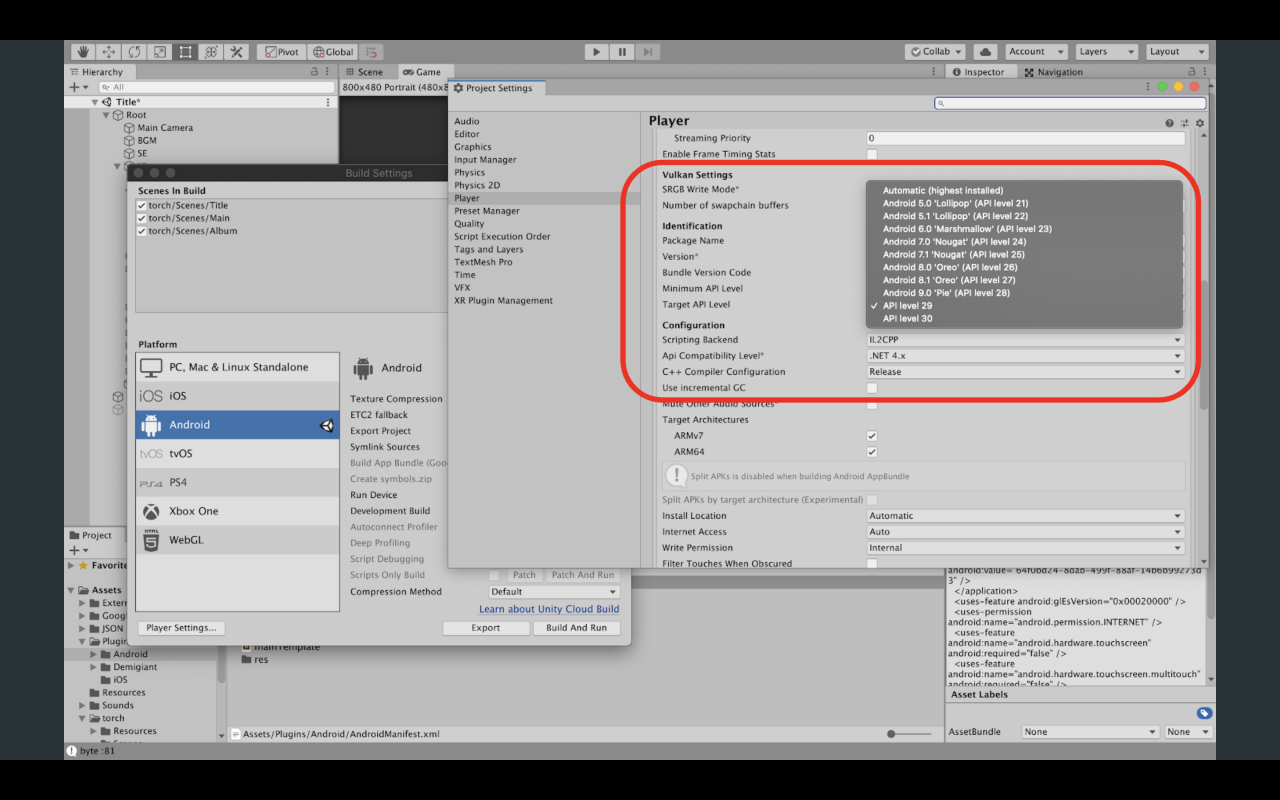Start Play mode
Screen dimensions: 1280x800
(x=596, y=52)
